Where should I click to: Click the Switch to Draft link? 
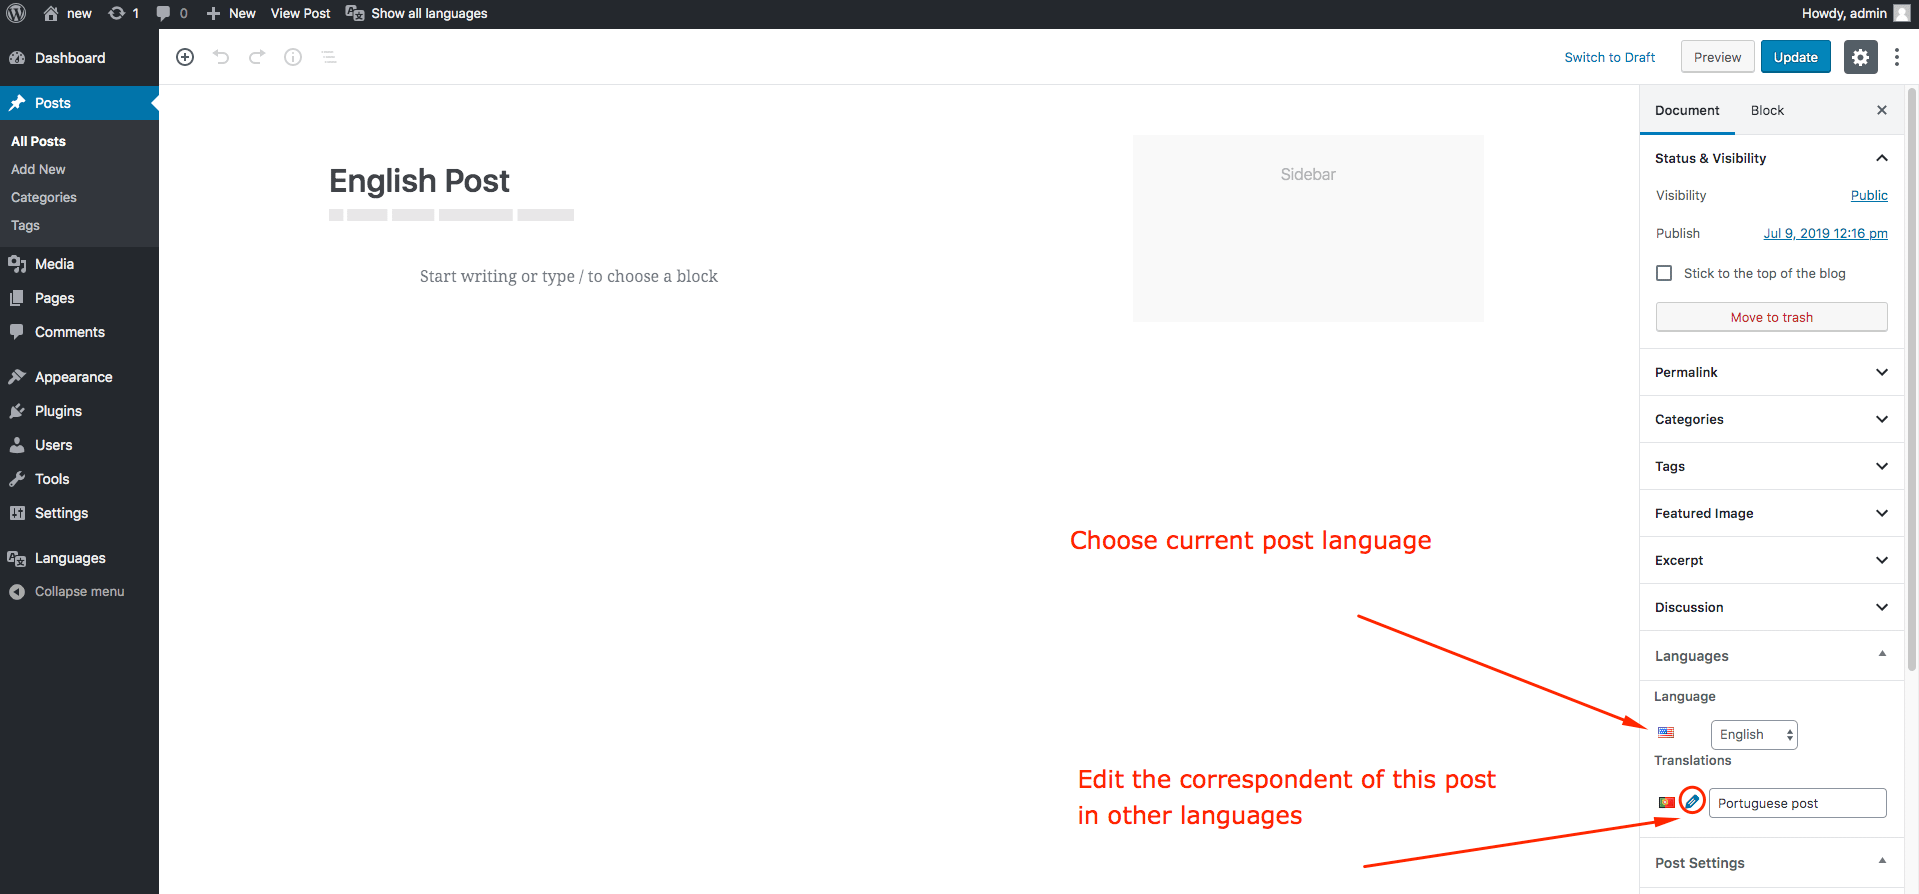[x=1609, y=57]
